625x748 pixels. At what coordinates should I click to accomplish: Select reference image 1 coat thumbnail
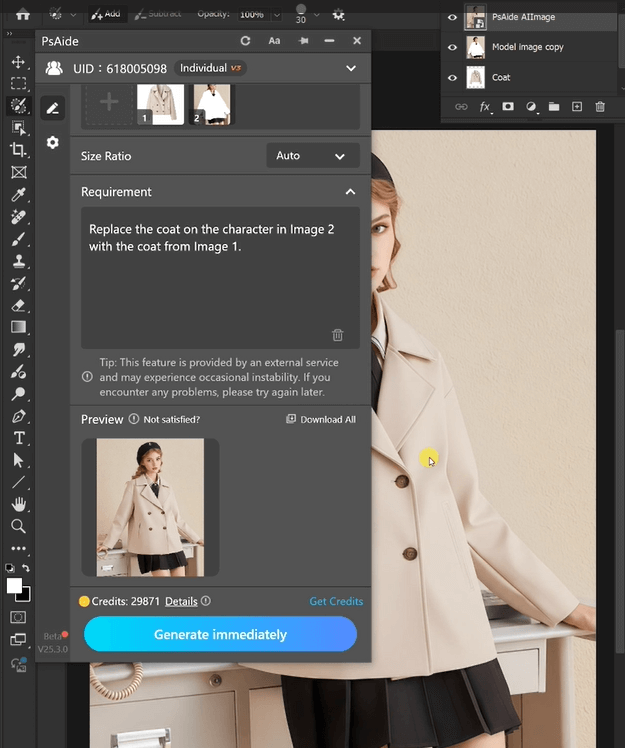(x=160, y=104)
